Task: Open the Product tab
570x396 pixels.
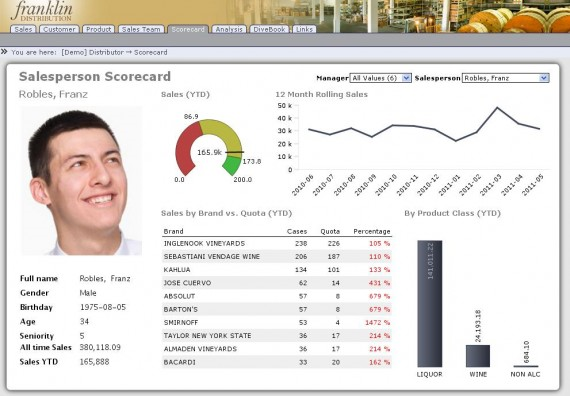Action: [99, 29]
